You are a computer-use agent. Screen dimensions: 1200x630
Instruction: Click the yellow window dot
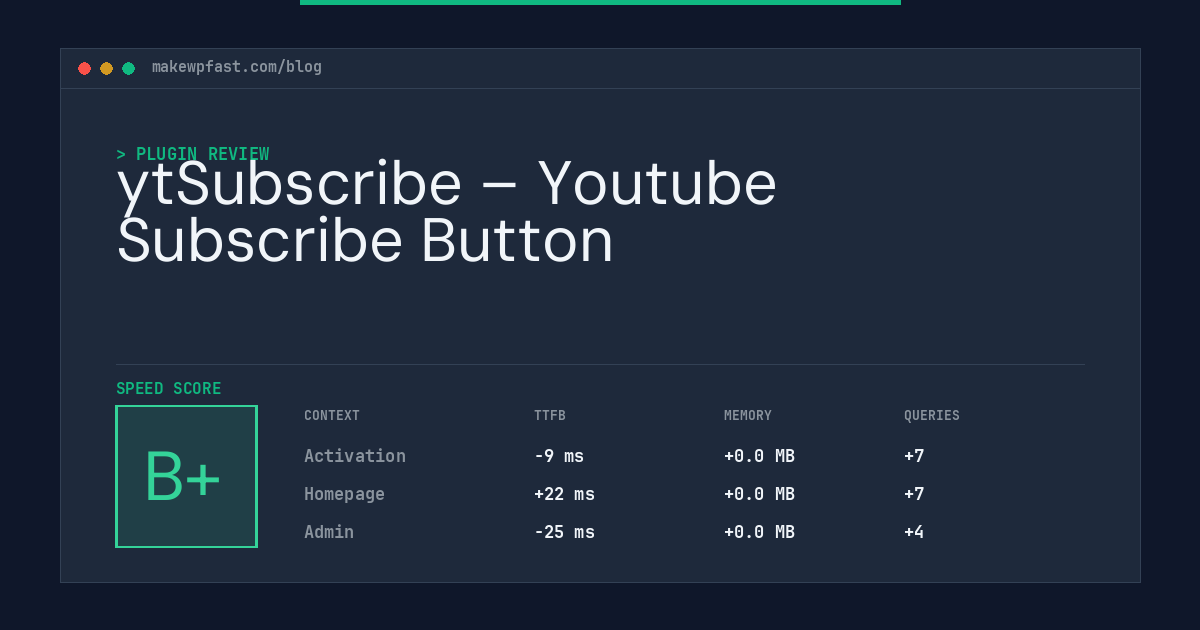(x=106, y=68)
